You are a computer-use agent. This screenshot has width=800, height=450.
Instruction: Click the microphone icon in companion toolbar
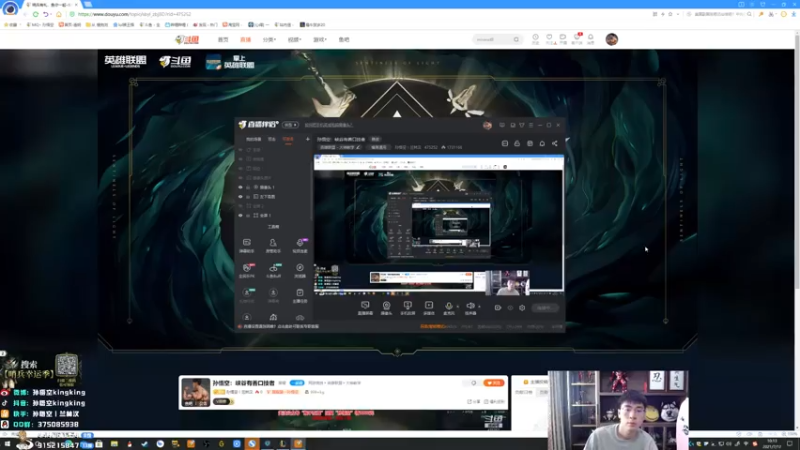[x=448, y=307]
